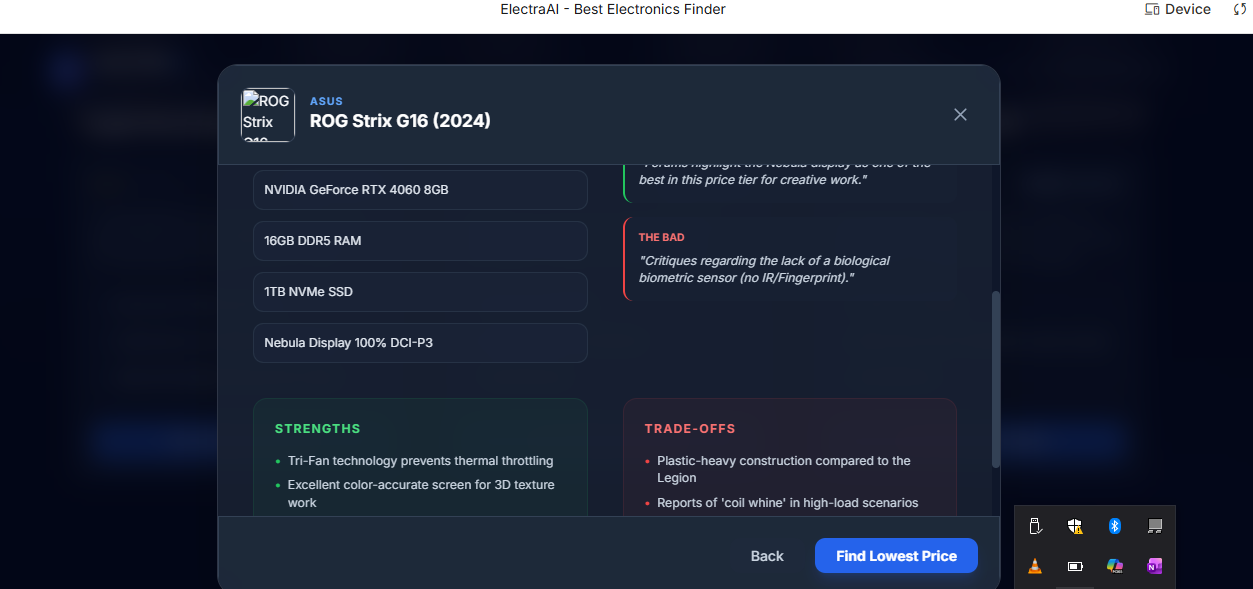Image resolution: width=1253 pixels, height=589 pixels.
Task: Click the dialog's vertical scrollbar thumb
Action: coord(995,379)
